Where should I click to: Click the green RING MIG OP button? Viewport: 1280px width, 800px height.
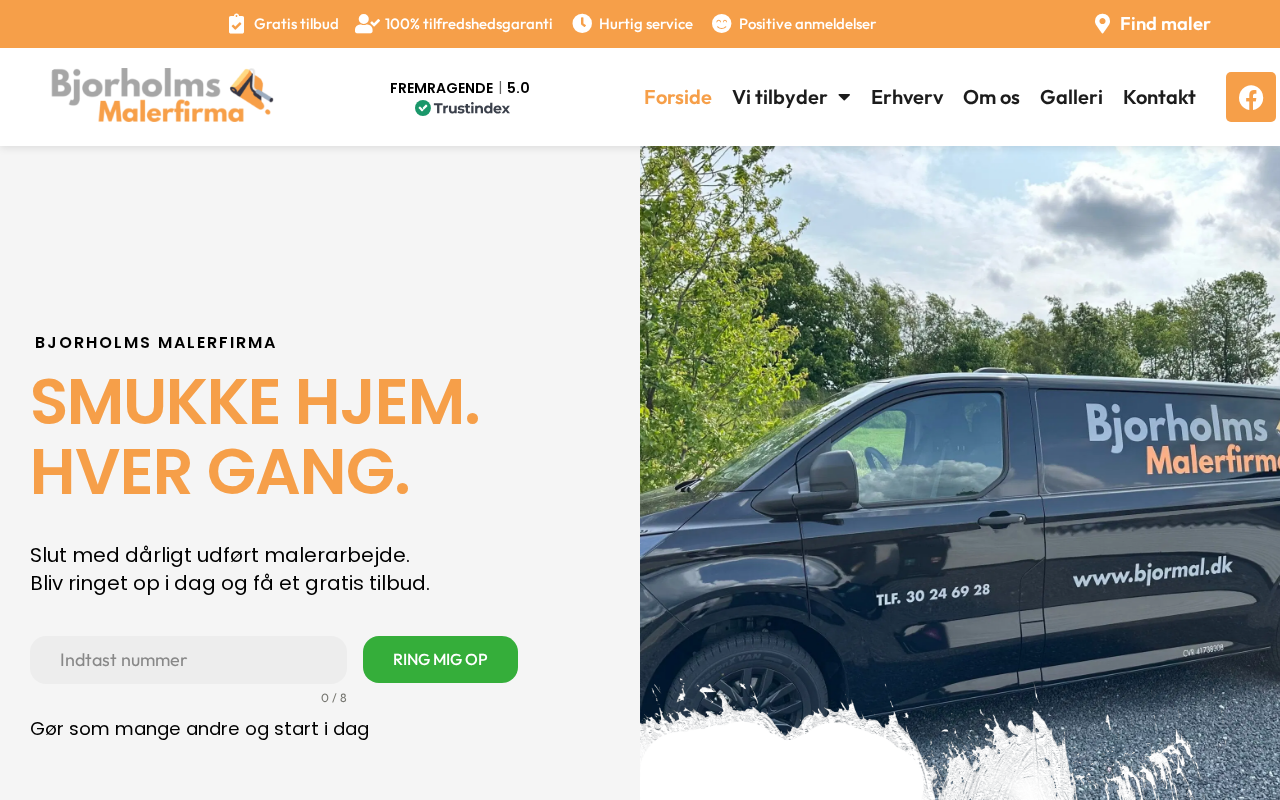click(x=440, y=660)
